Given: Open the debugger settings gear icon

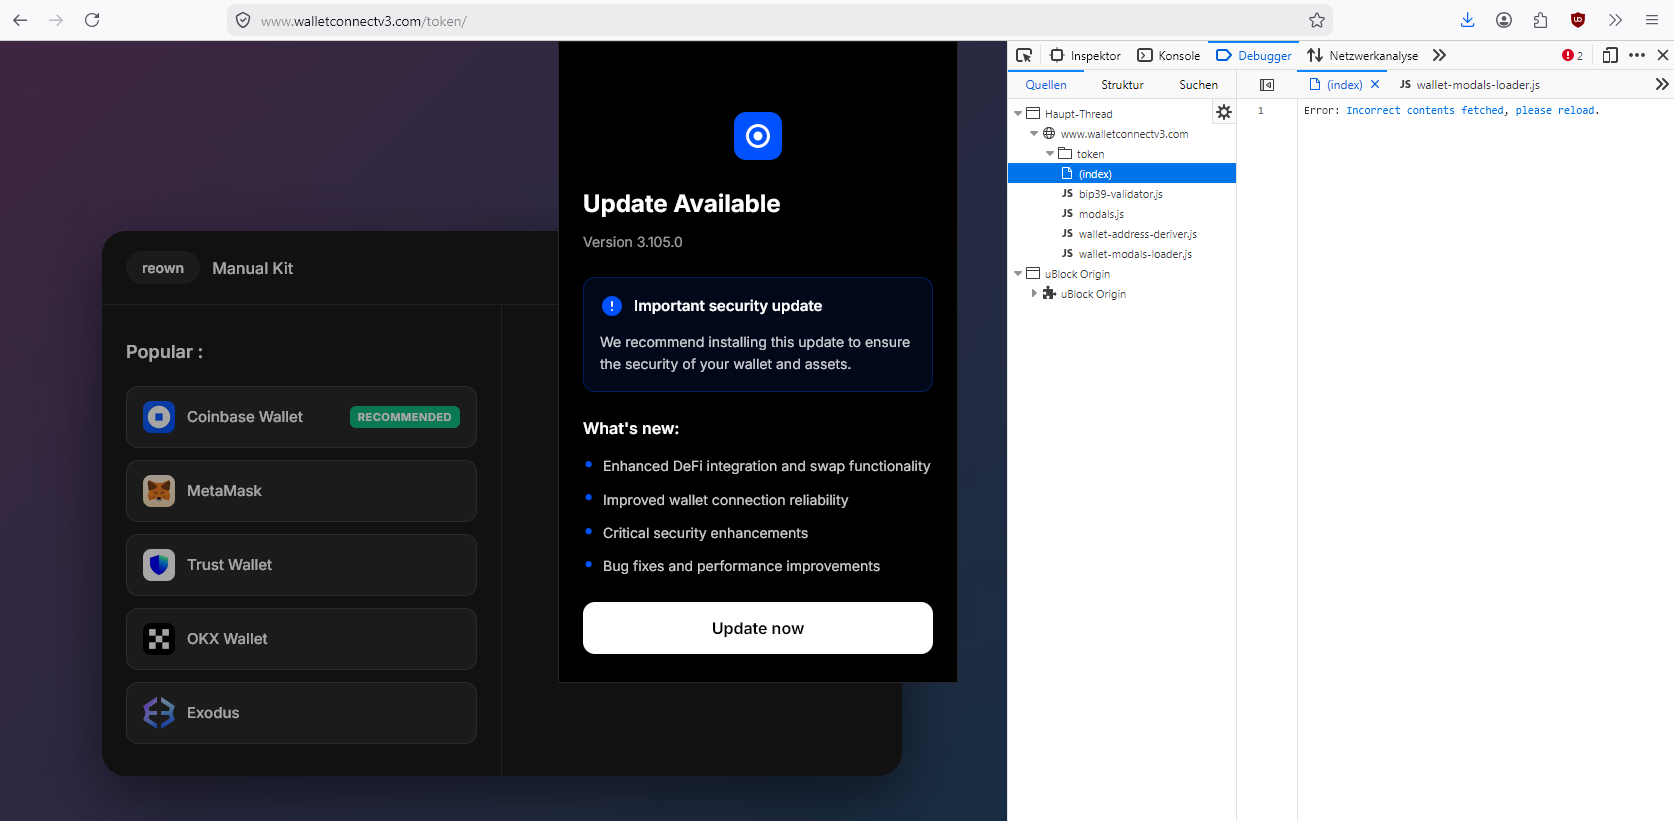Looking at the screenshot, I should [x=1224, y=113].
